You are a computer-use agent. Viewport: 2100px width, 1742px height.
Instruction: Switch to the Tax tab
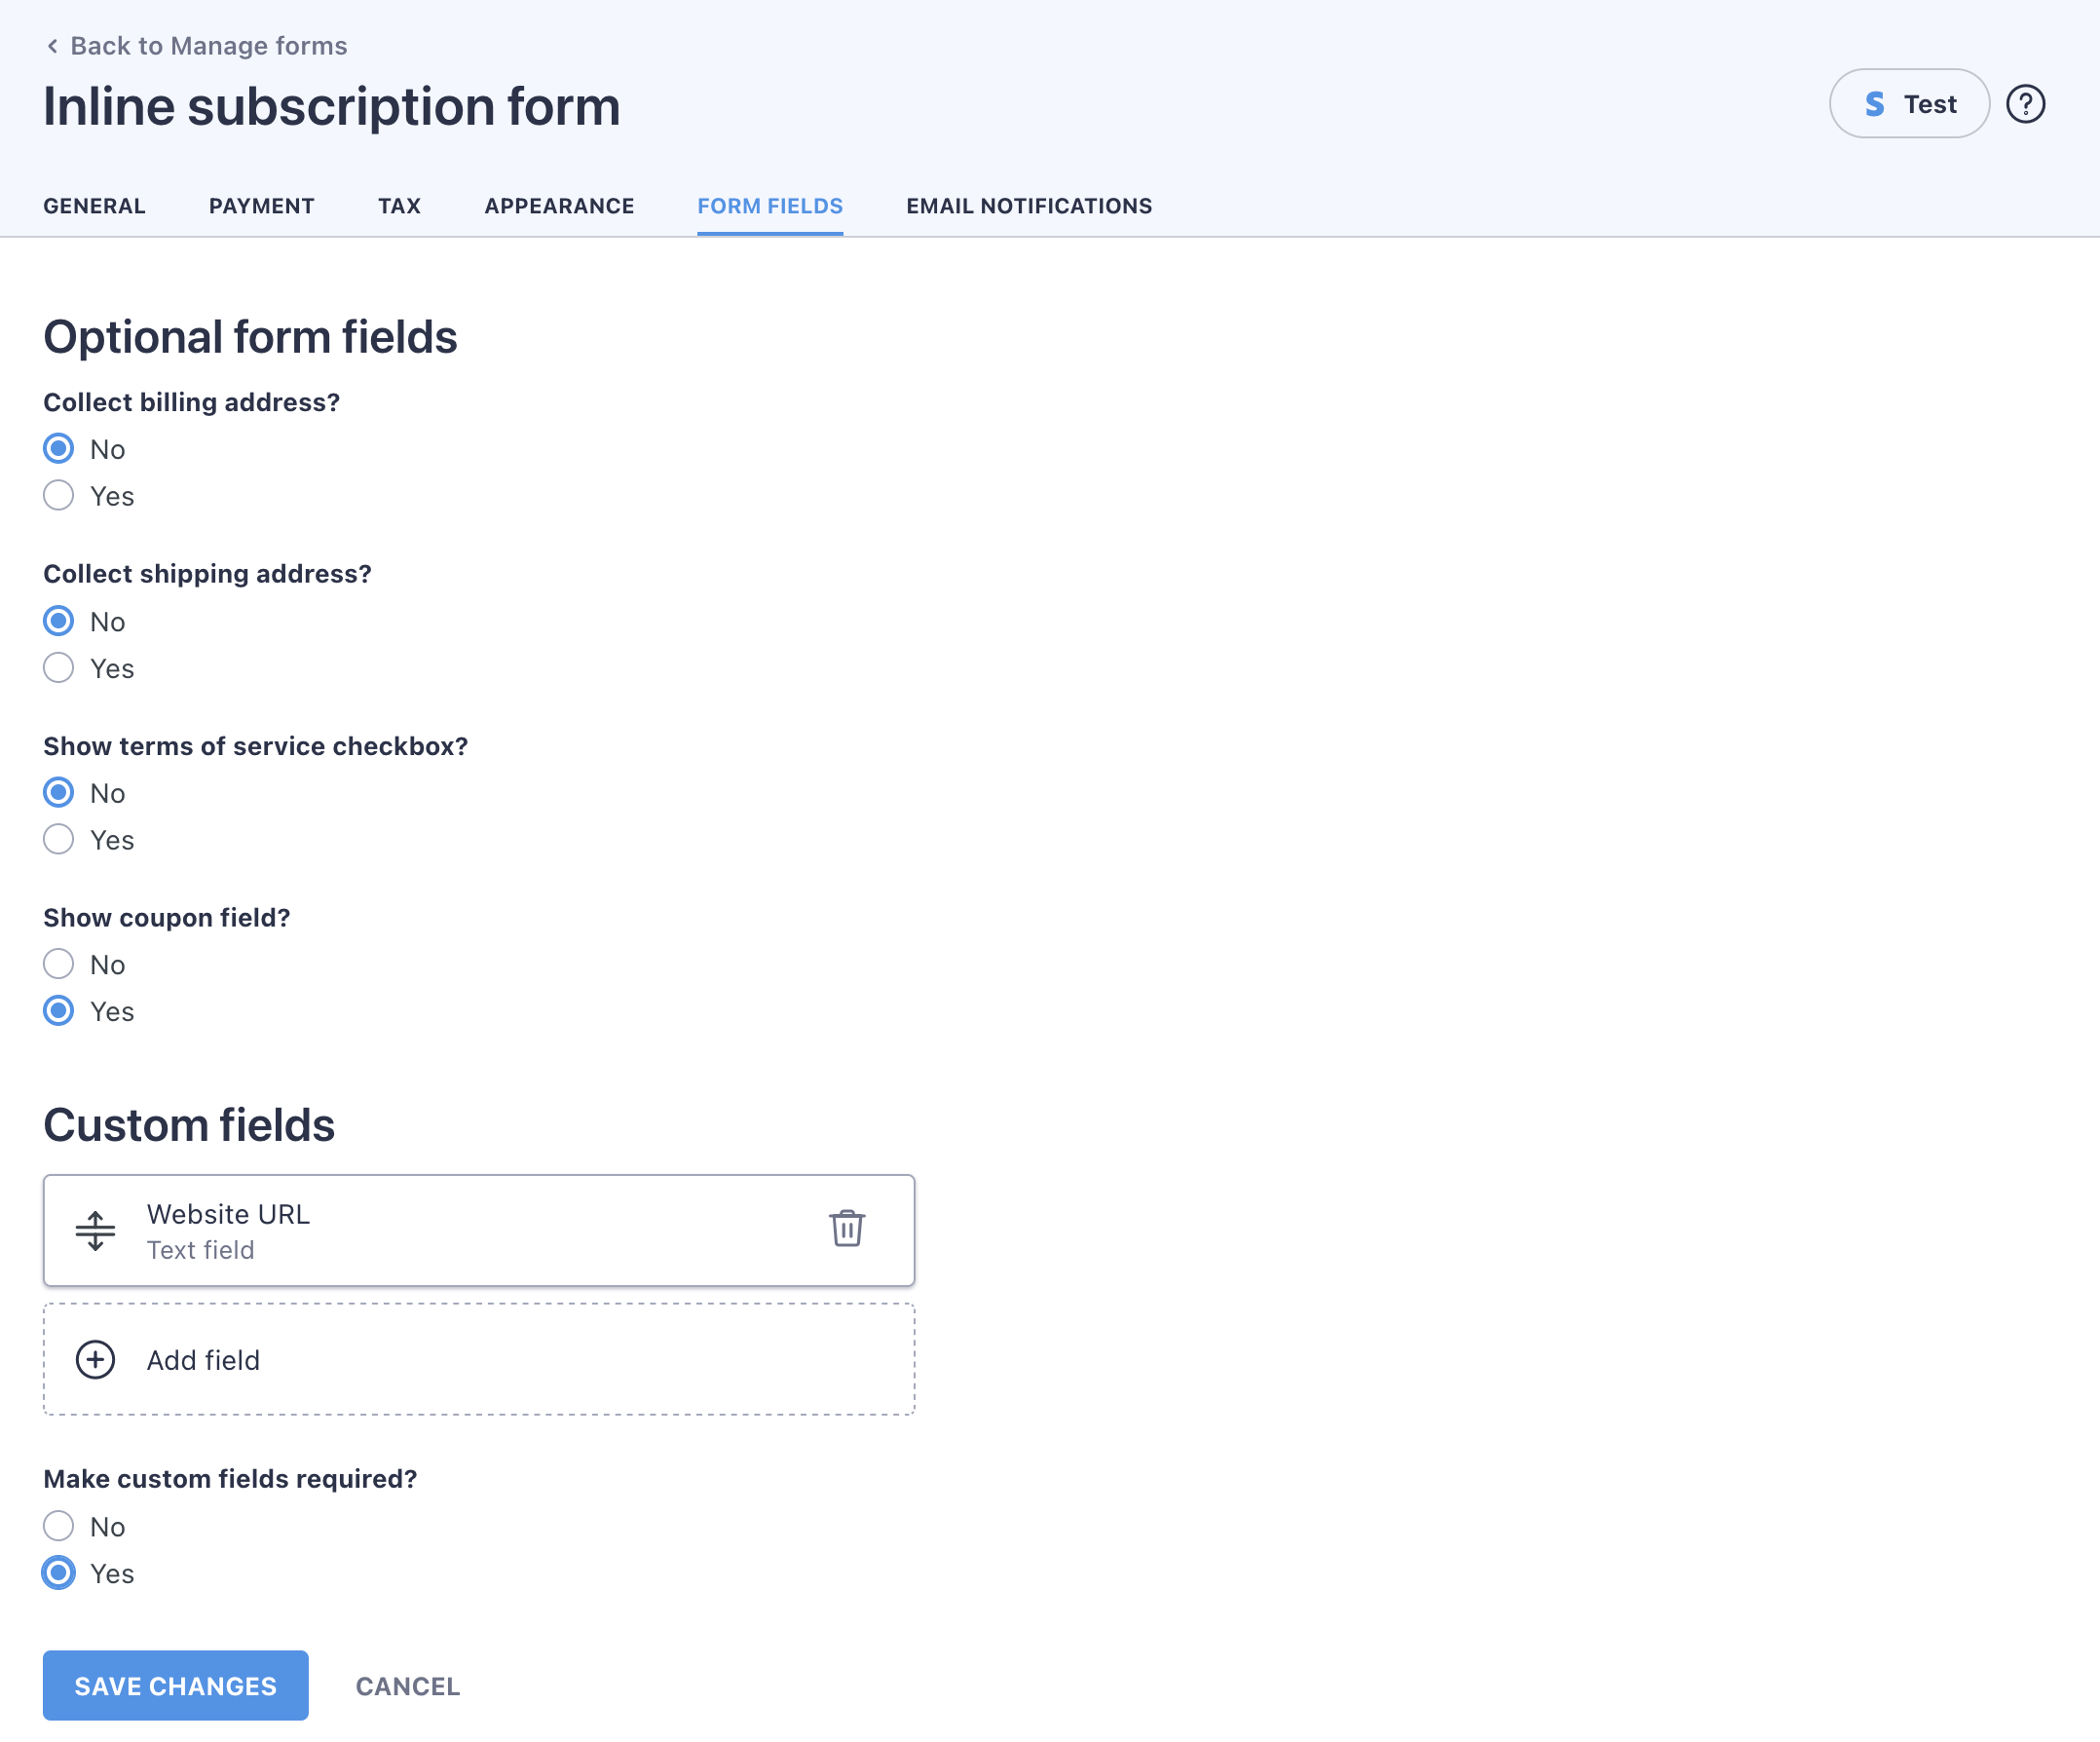399,206
